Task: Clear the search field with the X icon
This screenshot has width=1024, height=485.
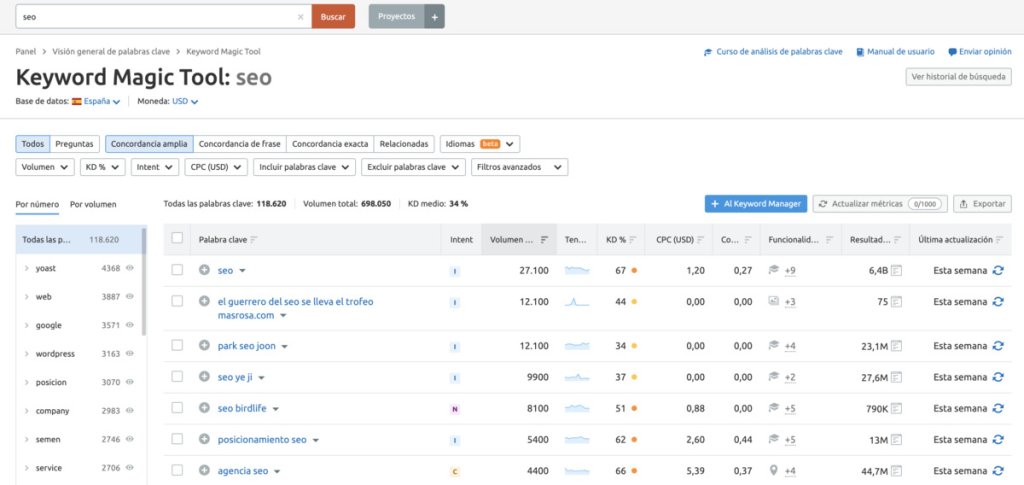Action: pyautogui.click(x=300, y=17)
